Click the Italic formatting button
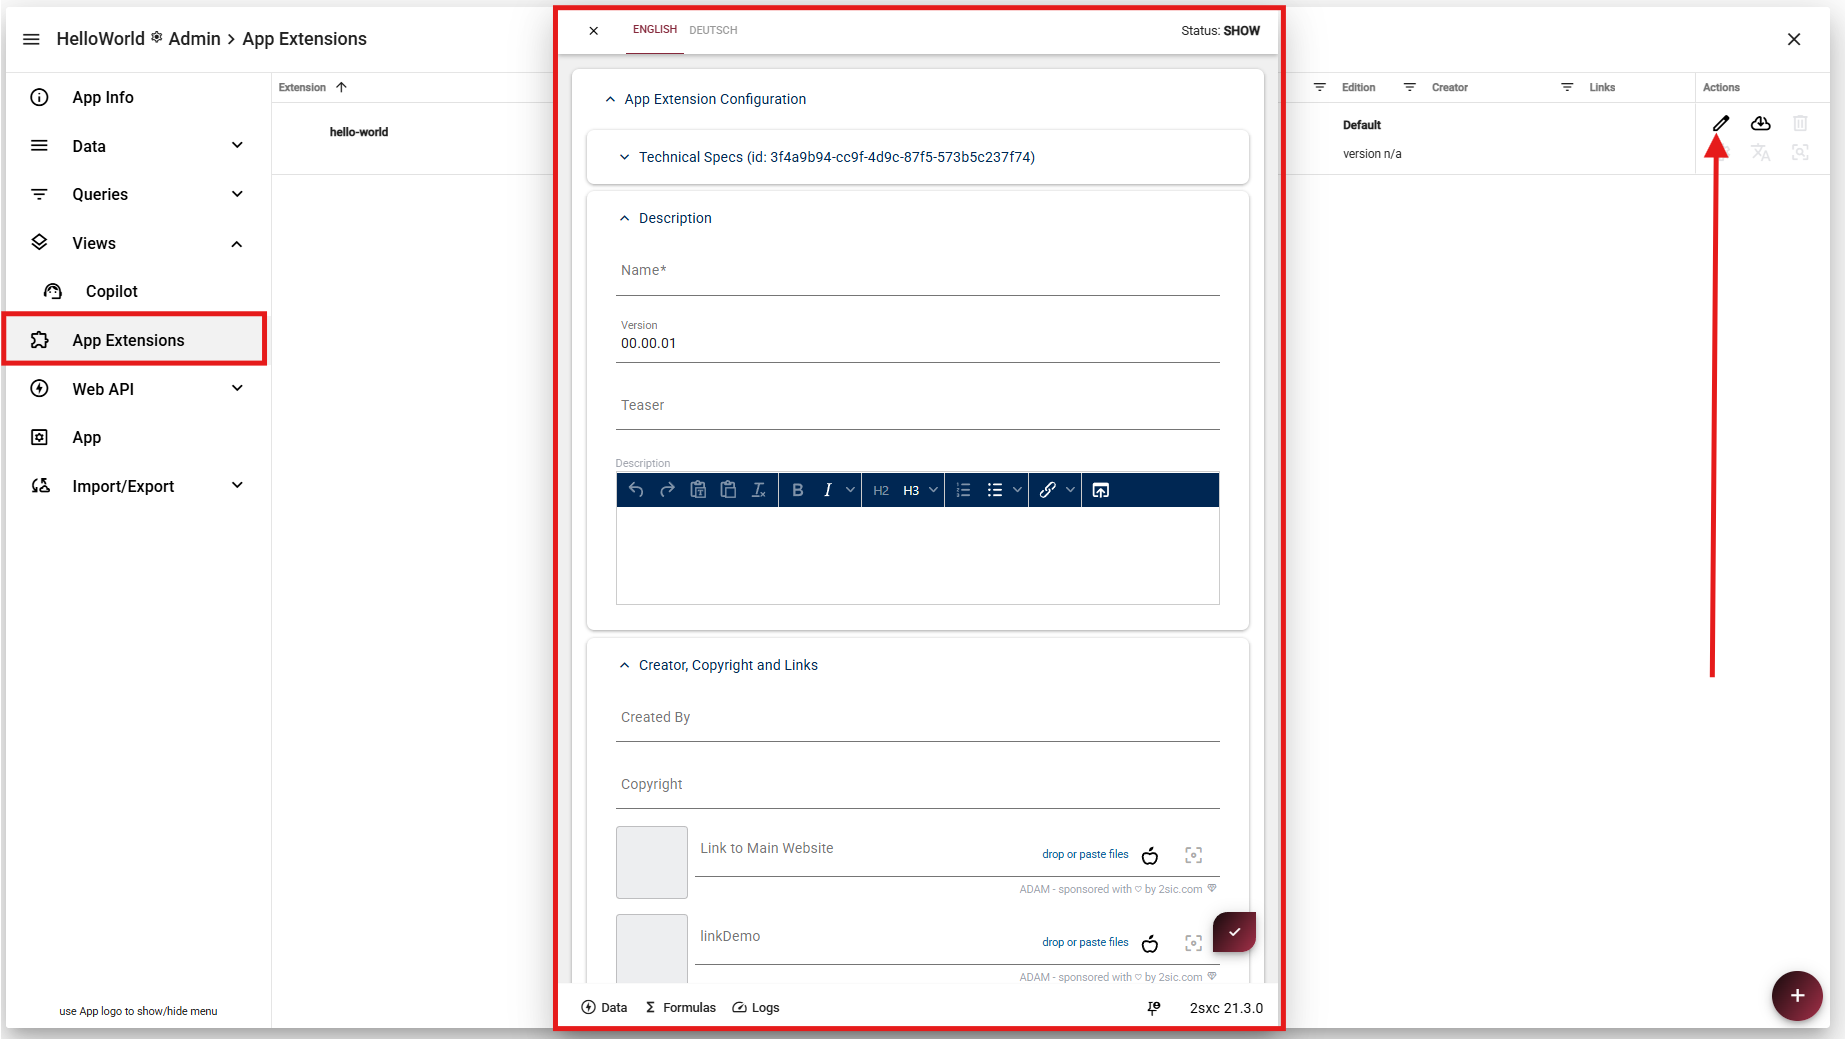The image size is (1845, 1039). pos(827,490)
